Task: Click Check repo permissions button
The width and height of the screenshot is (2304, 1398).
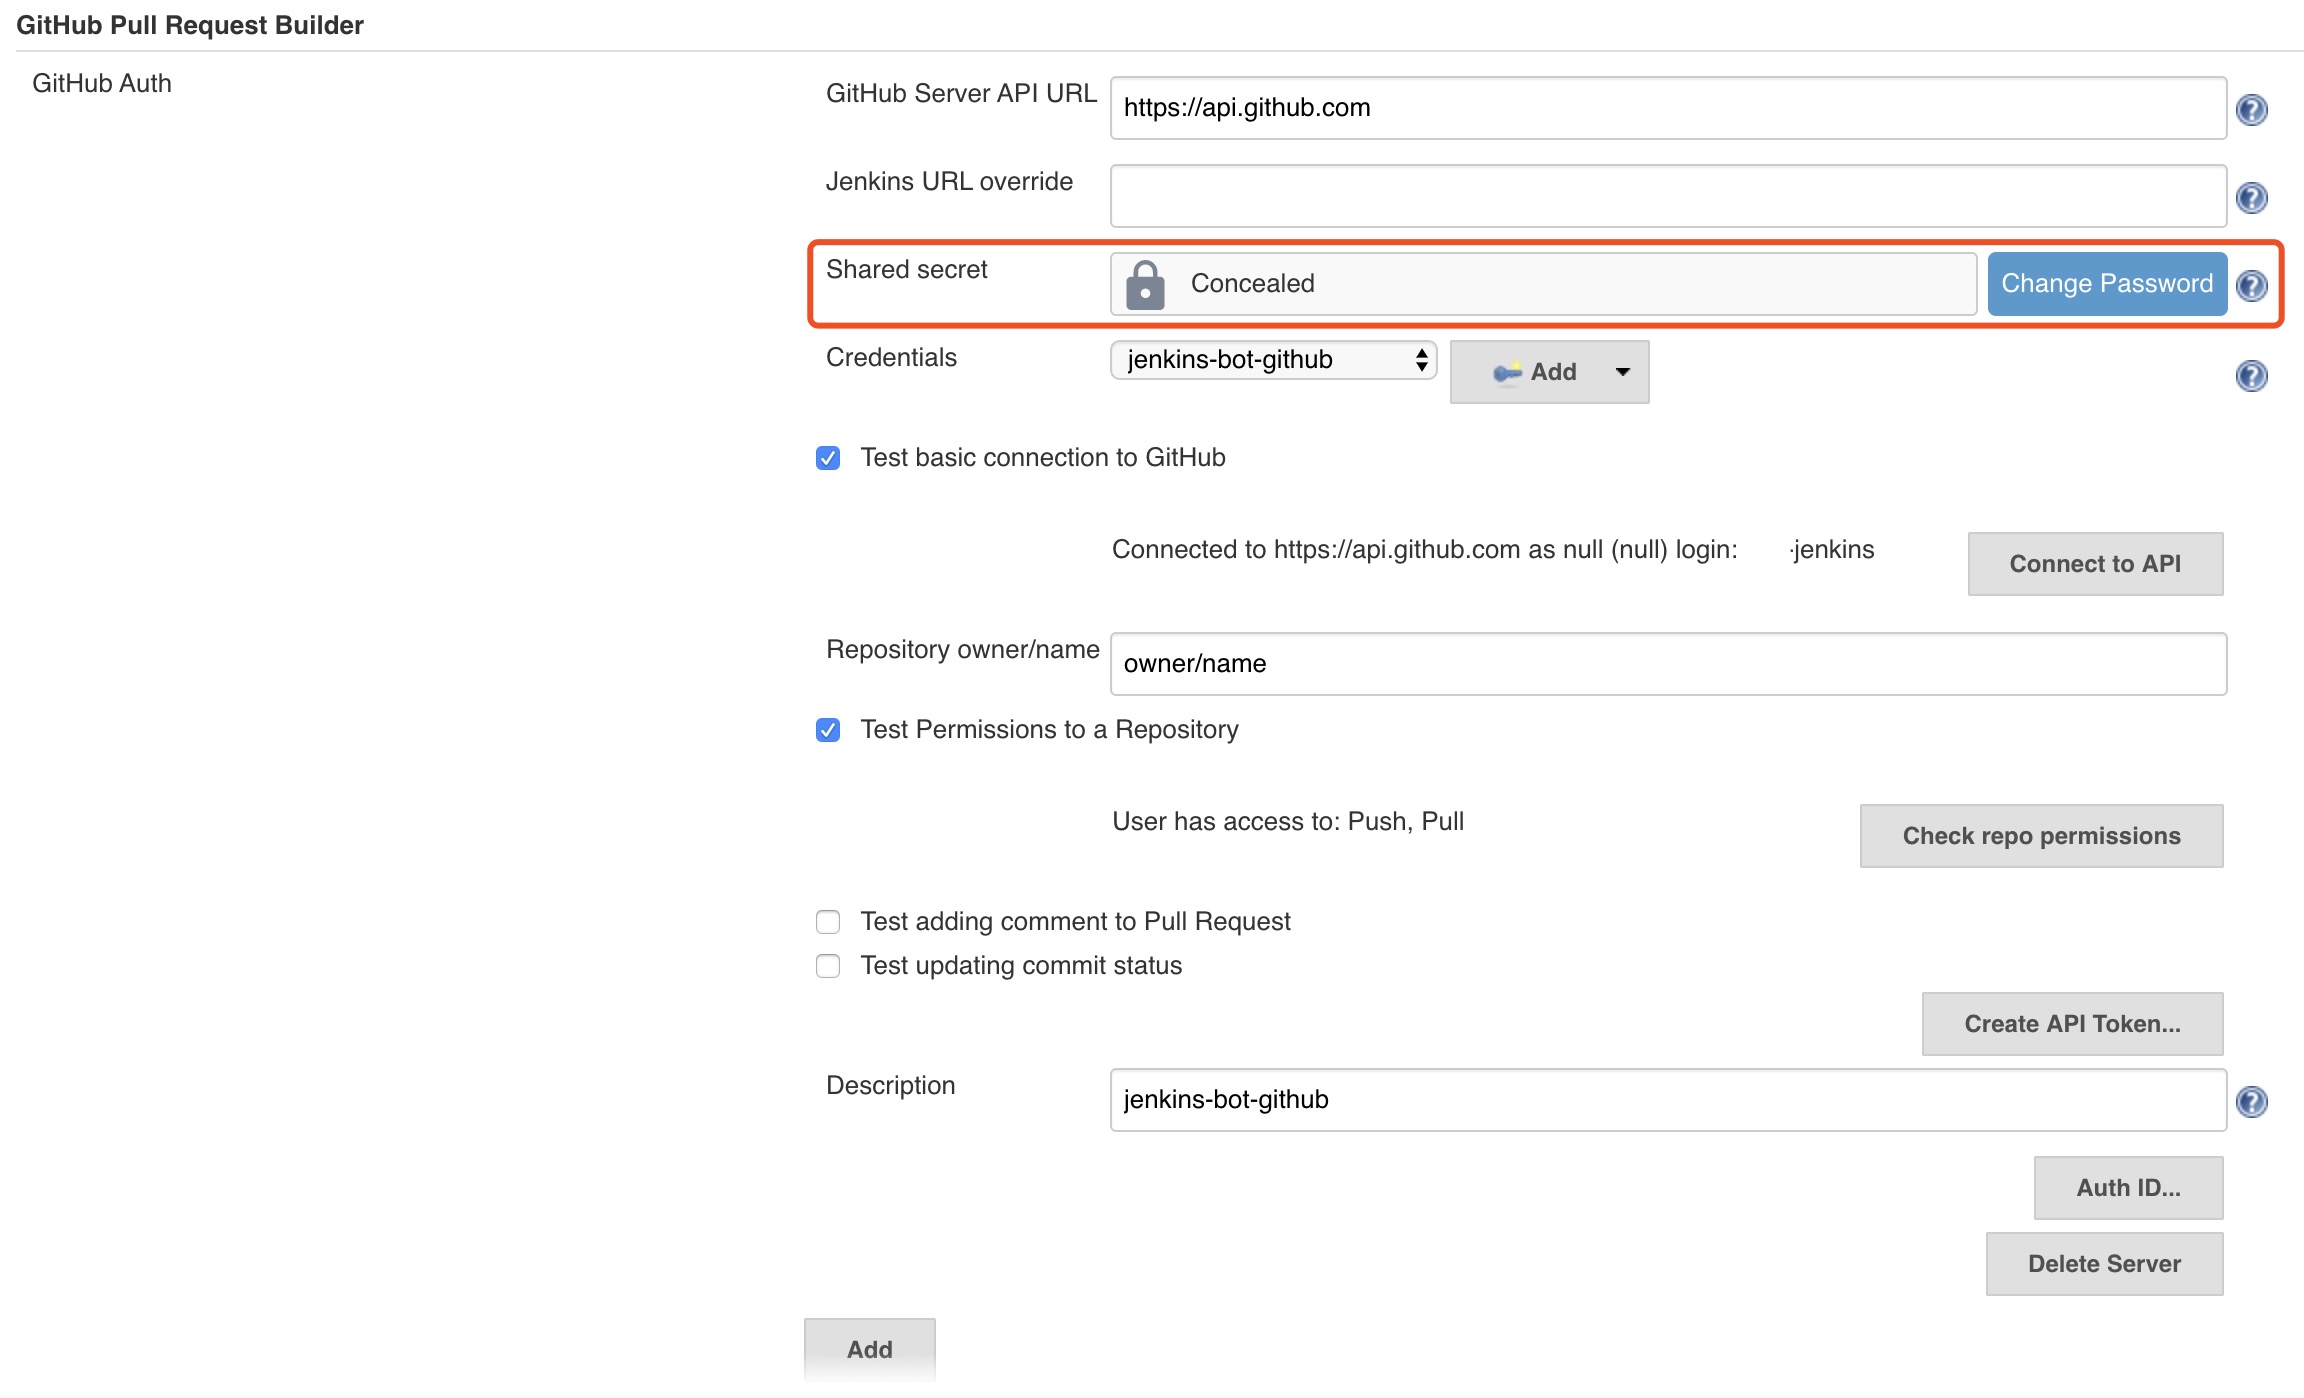Action: 2041,836
